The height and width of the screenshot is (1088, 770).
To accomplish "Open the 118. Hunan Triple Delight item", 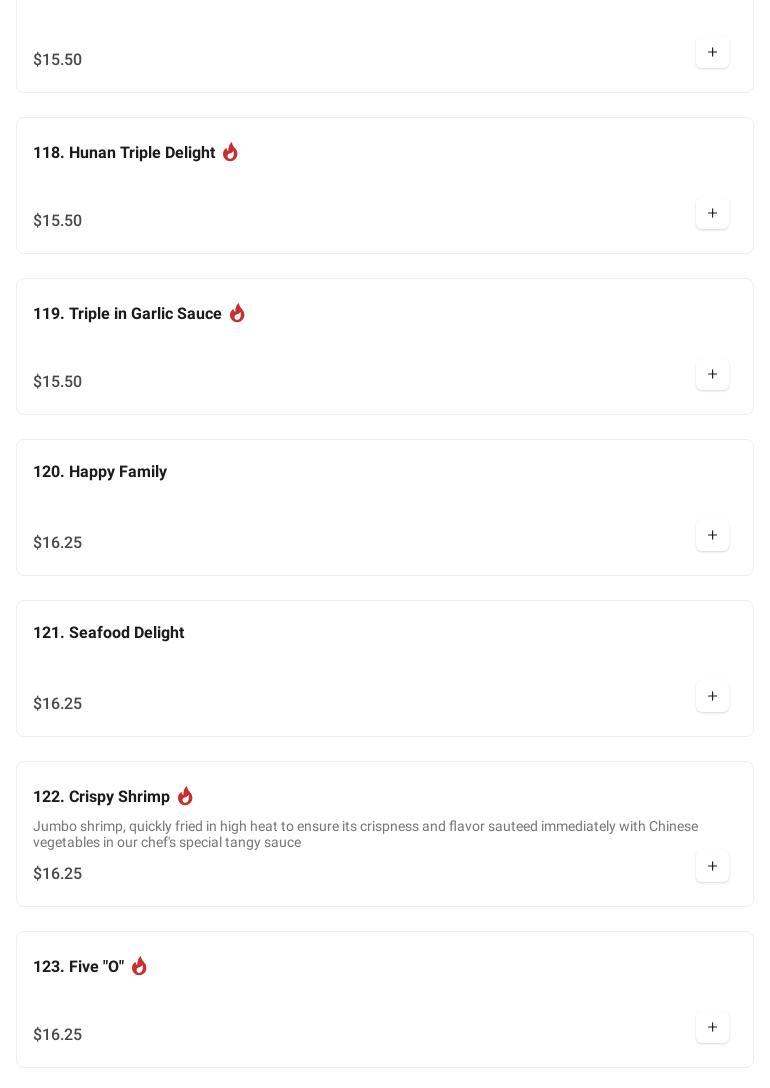I will (124, 153).
